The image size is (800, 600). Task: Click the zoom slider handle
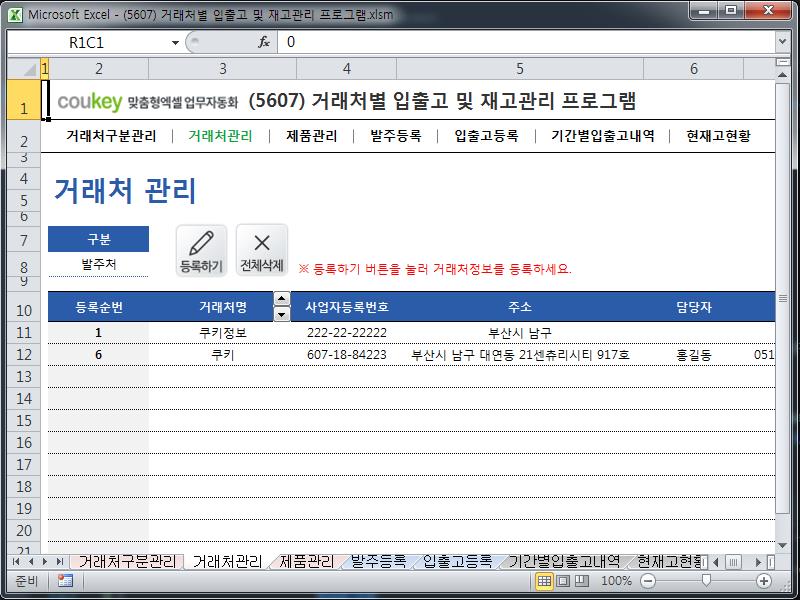[x=706, y=581]
